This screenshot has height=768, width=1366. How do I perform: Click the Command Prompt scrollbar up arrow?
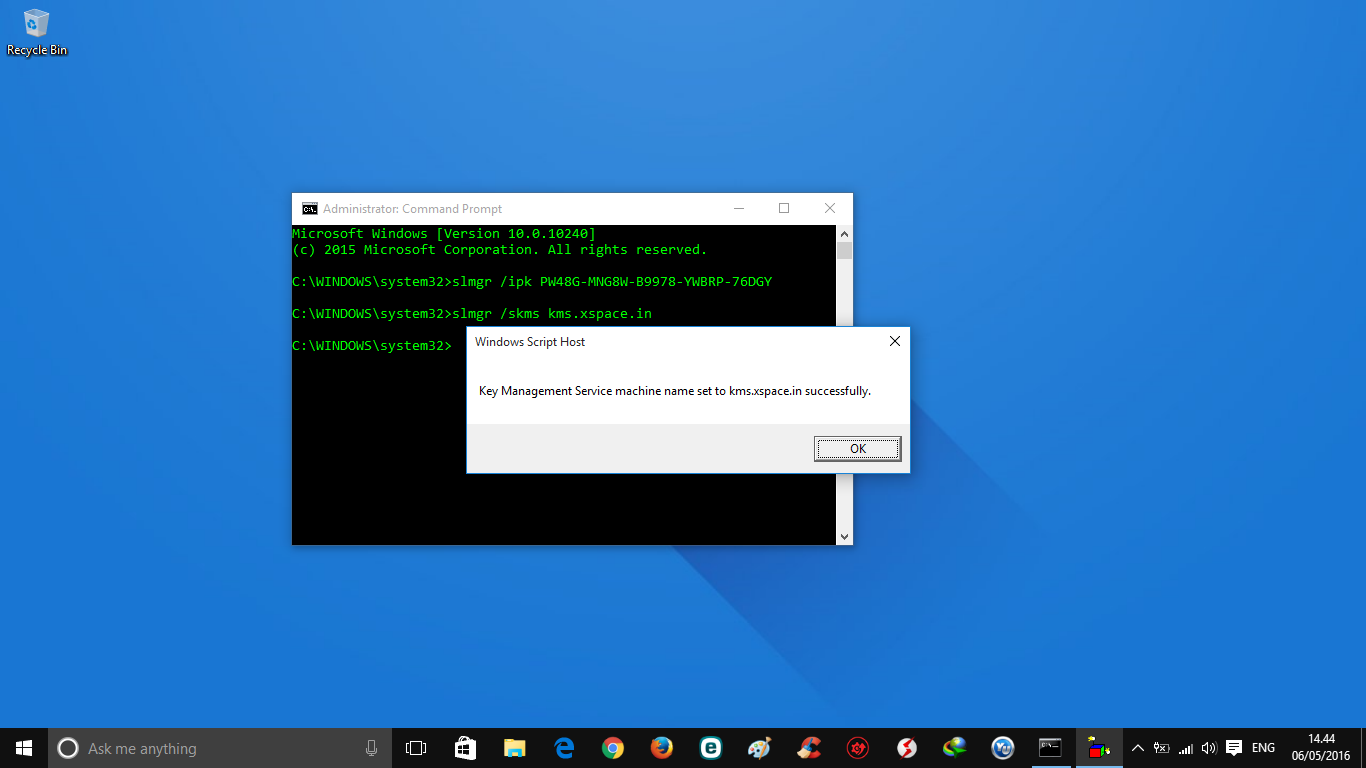(844, 233)
